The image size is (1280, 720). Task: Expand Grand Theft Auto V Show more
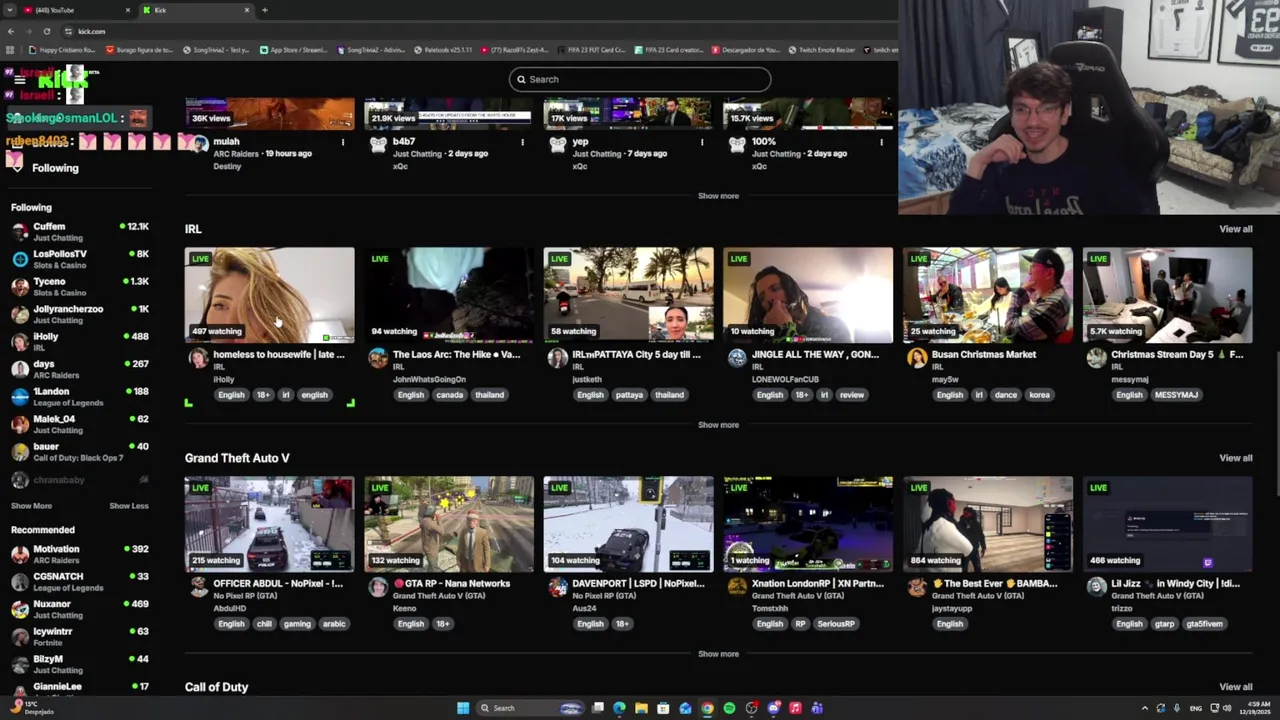tap(718, 654)
